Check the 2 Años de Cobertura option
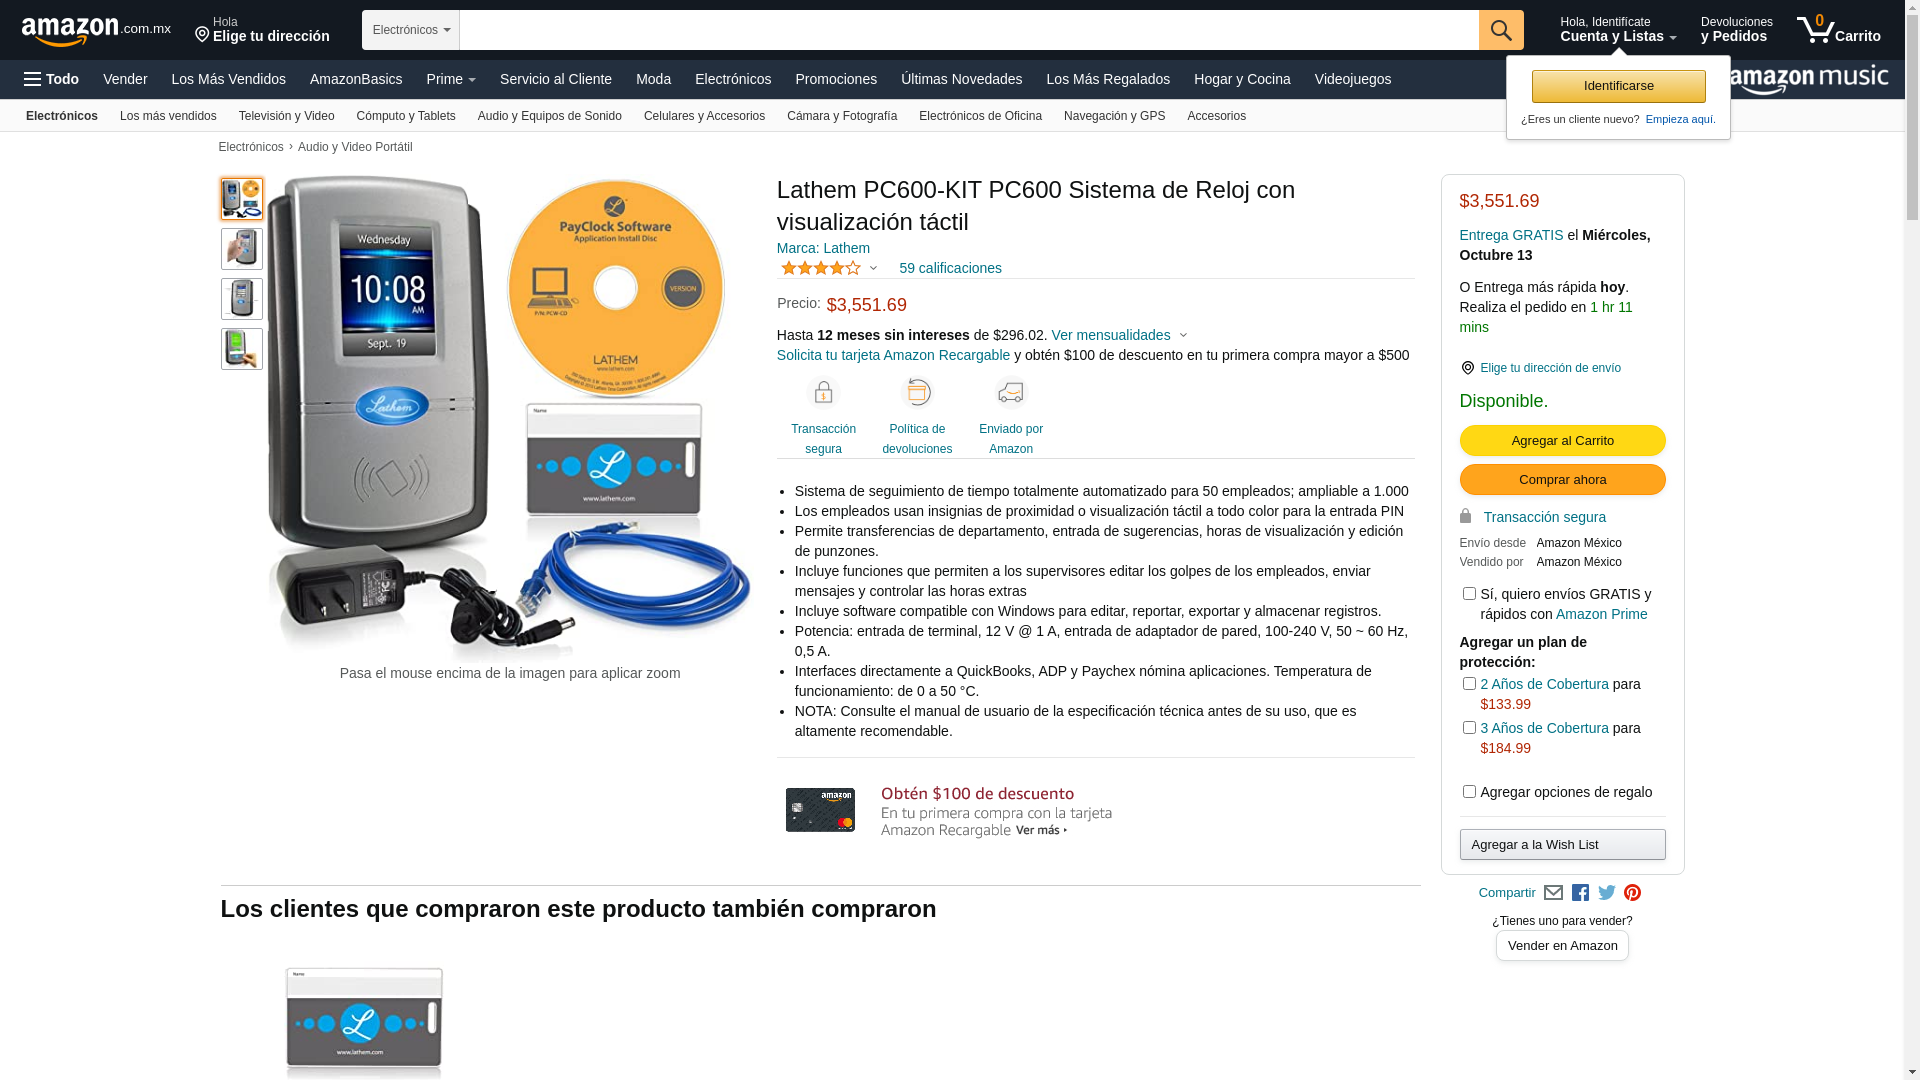 pyautogui.click(x=1469, y=684)
